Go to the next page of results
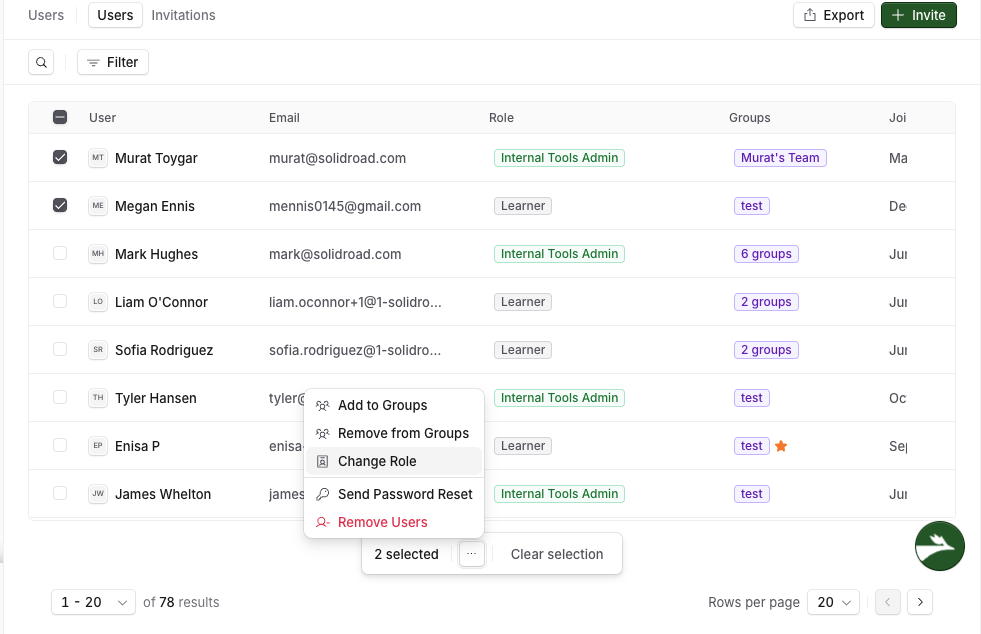981x634 pixels. pos(920,602)
